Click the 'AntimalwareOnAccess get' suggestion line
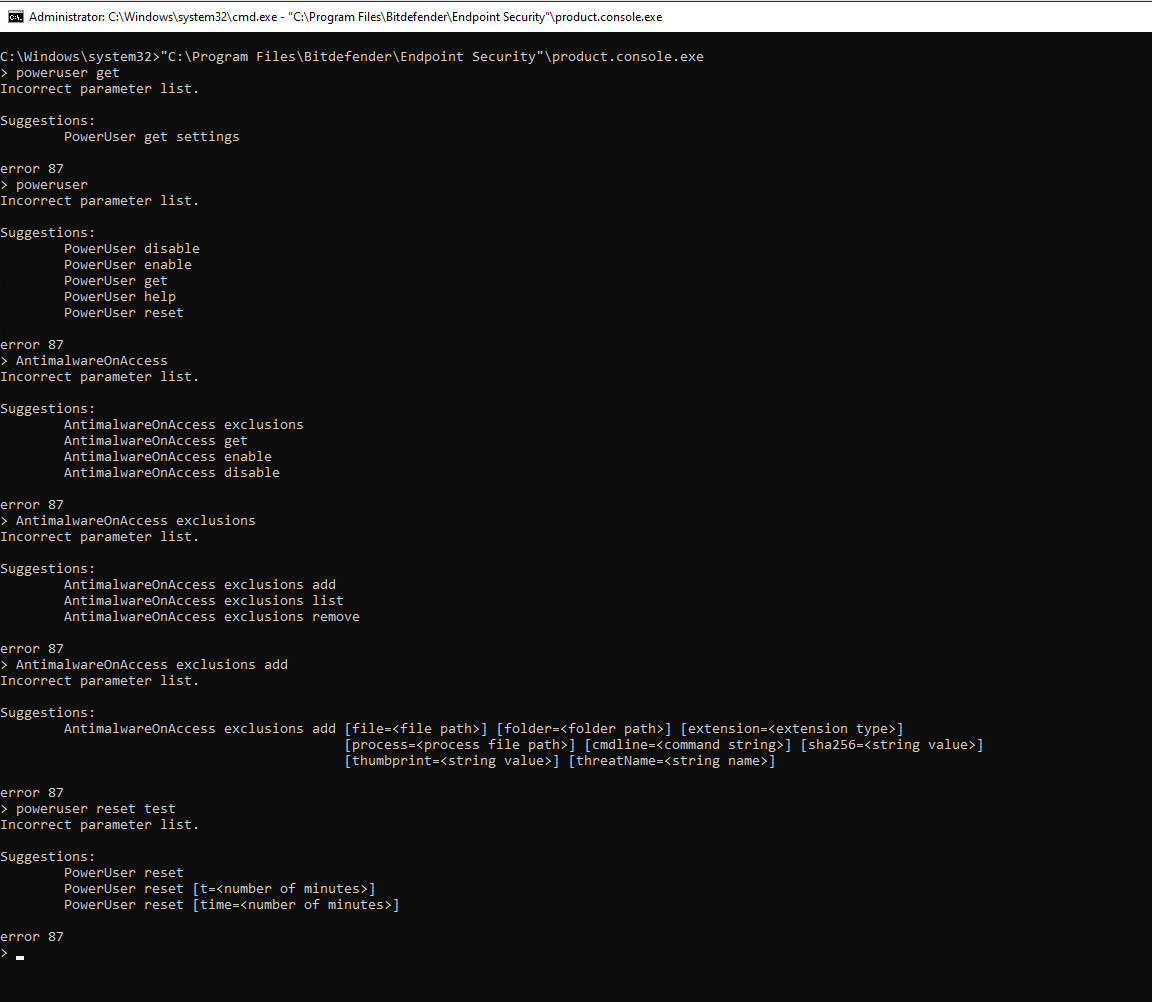This screenshot has width=1152, height=1002. tap(155, 441)
